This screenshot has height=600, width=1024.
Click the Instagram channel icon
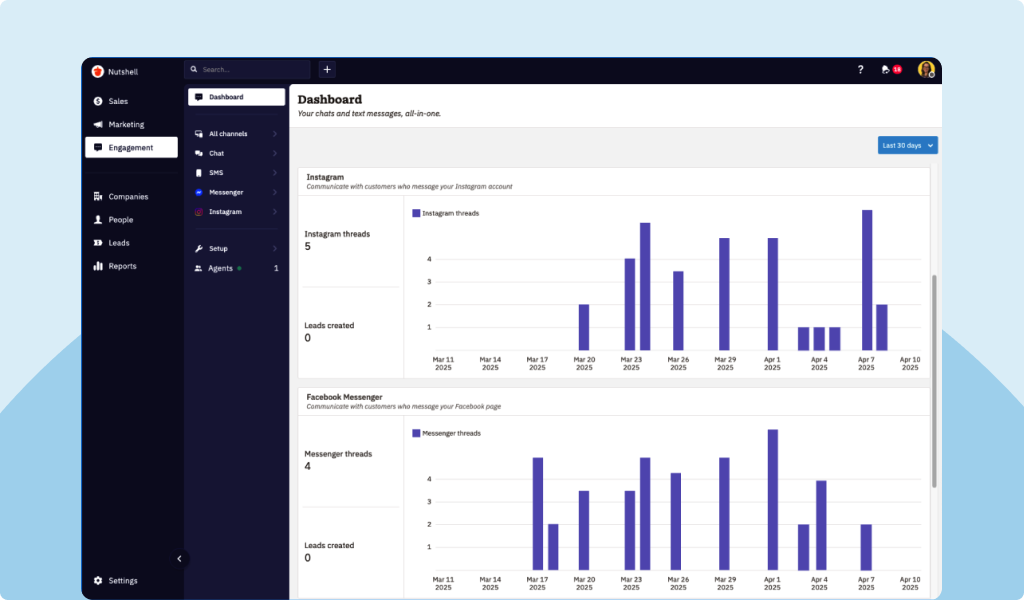pyautogui.click(x=201, y=211)
